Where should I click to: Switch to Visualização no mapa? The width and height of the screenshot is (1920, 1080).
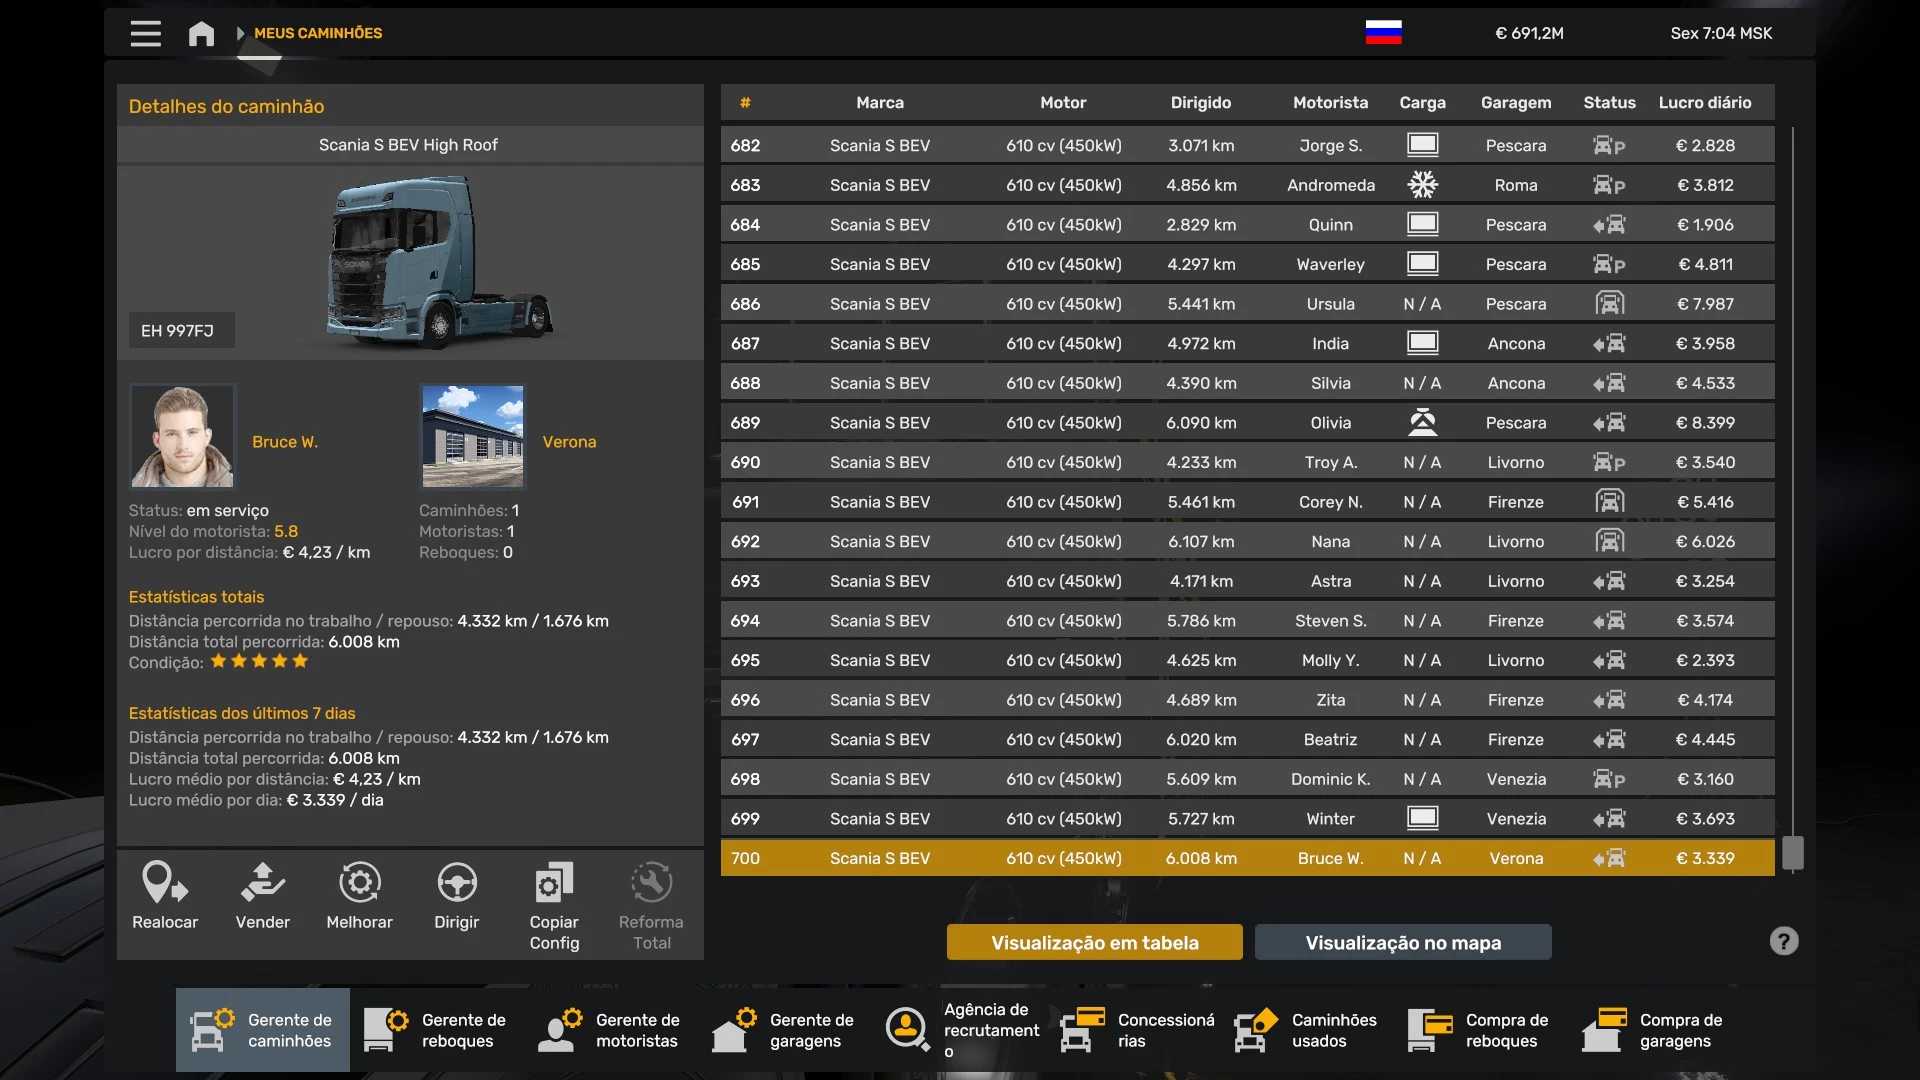point(1402,942)
